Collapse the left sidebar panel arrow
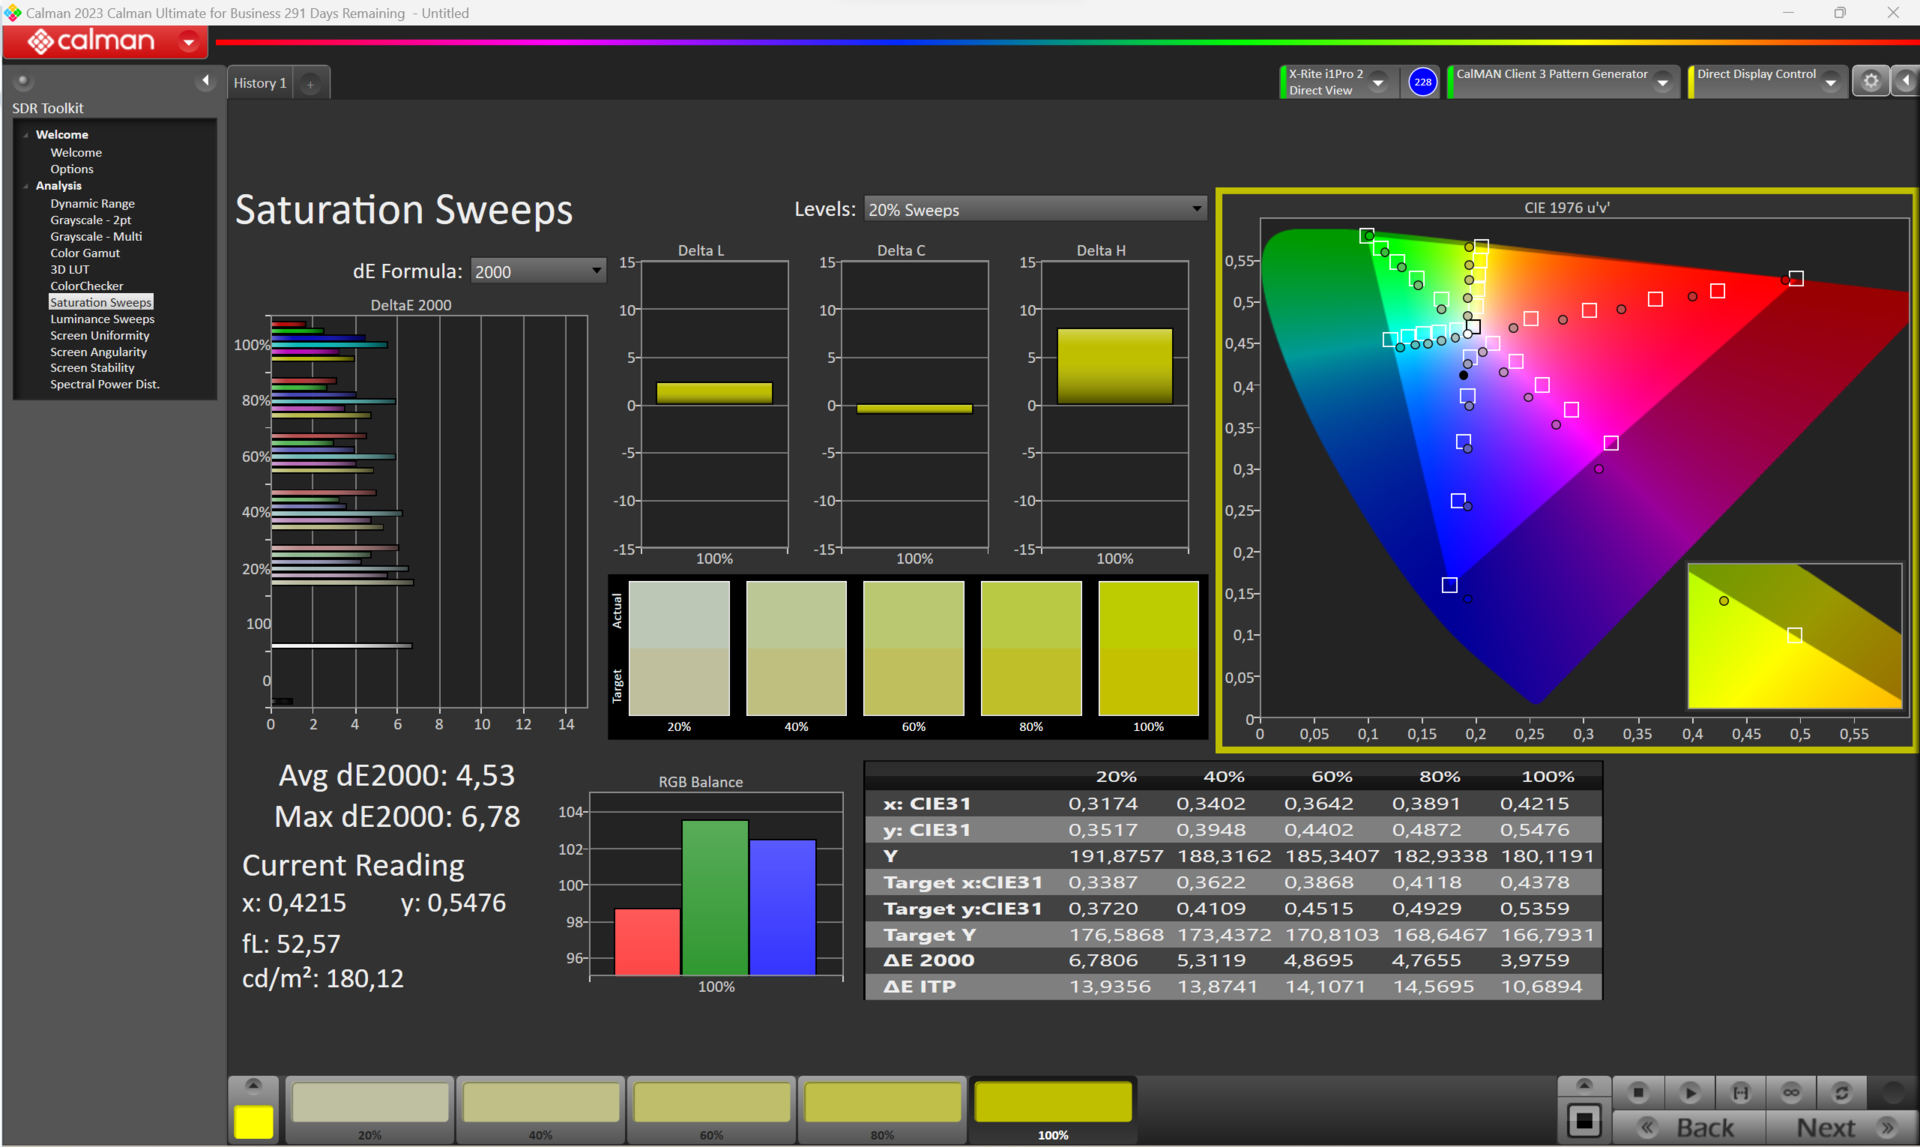Viewport: 1920px width, 1147px height. point(205,81)
